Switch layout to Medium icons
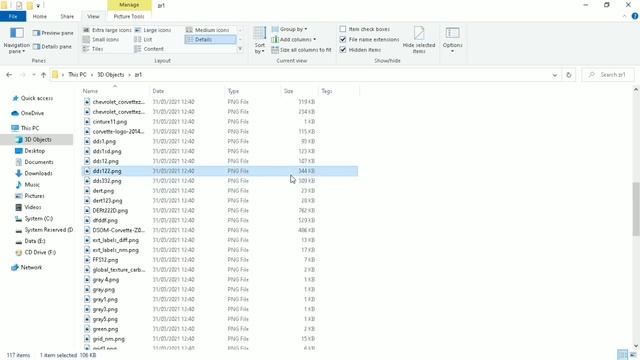Viewport: 640px width, 360px height. [208, 30]
